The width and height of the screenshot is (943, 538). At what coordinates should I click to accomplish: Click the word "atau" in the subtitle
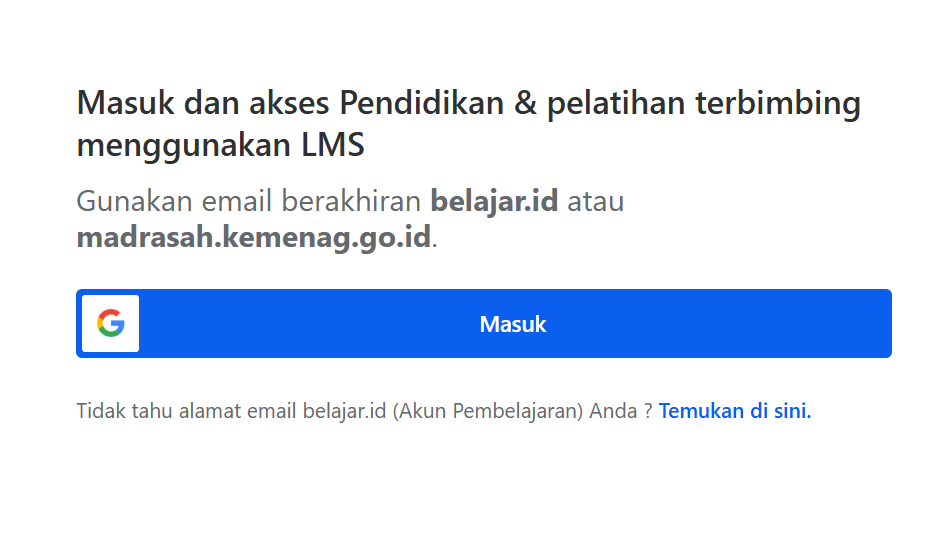(x=596, y=201)
